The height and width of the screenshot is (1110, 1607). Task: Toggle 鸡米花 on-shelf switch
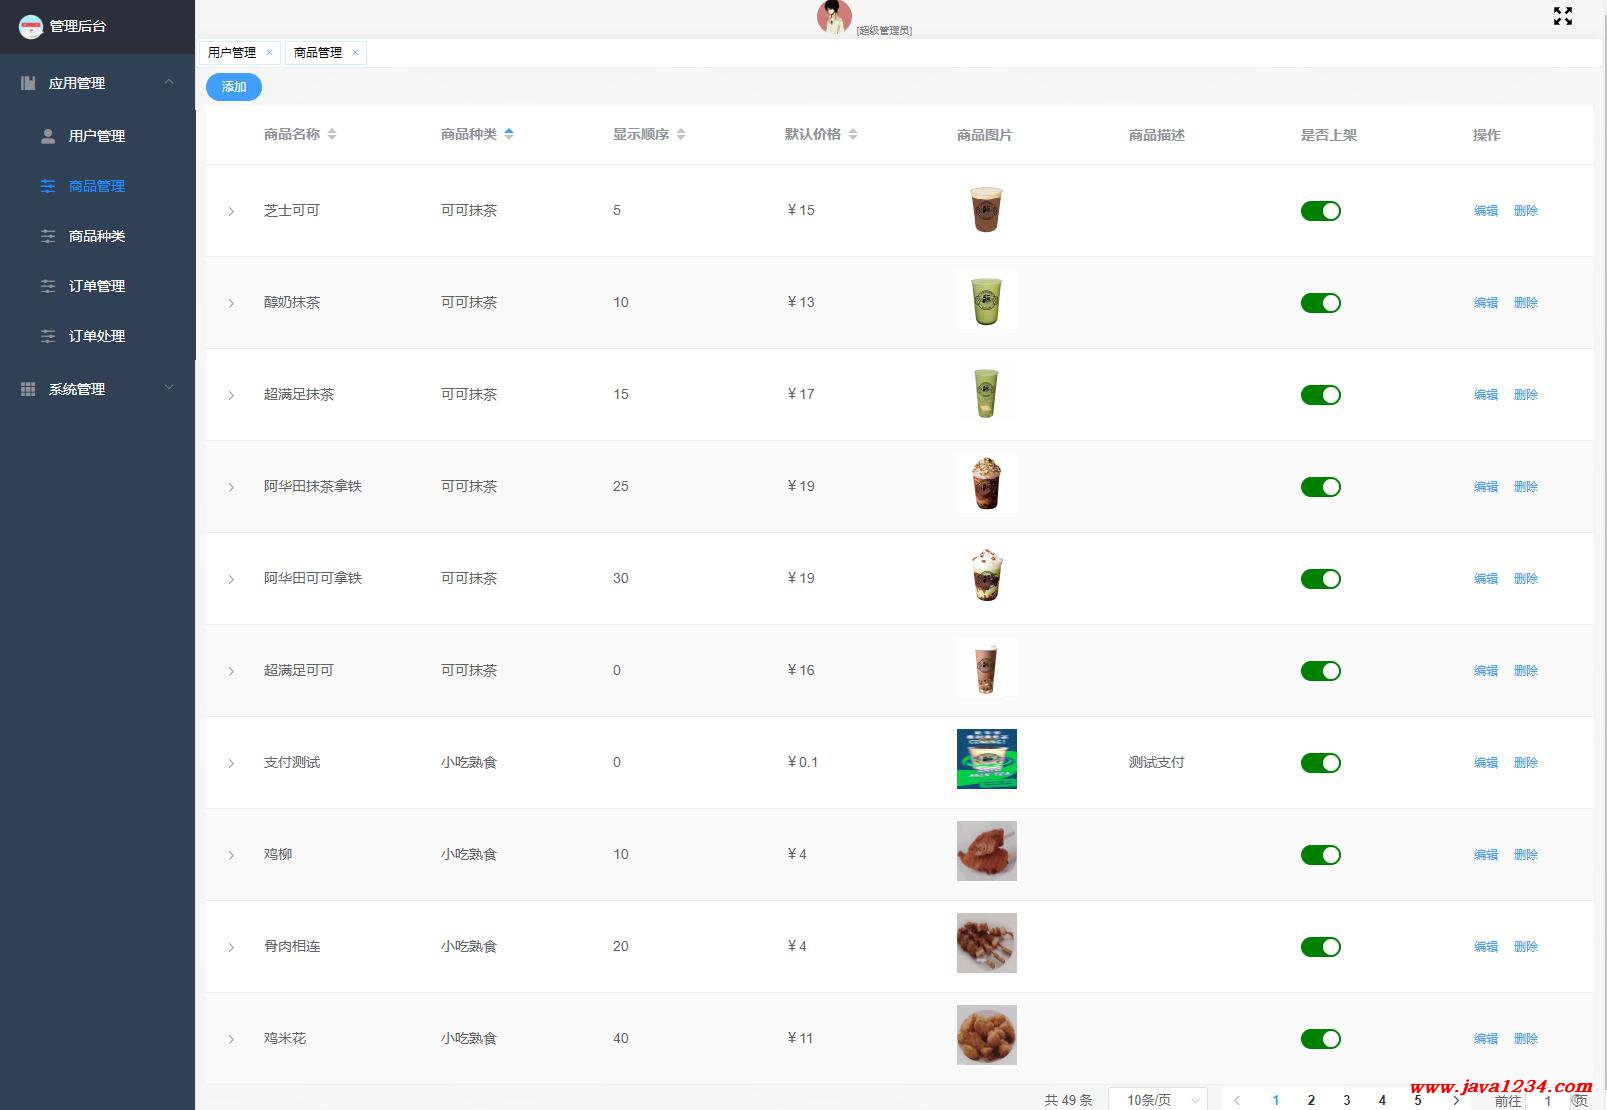[x=1320, y=1039]
